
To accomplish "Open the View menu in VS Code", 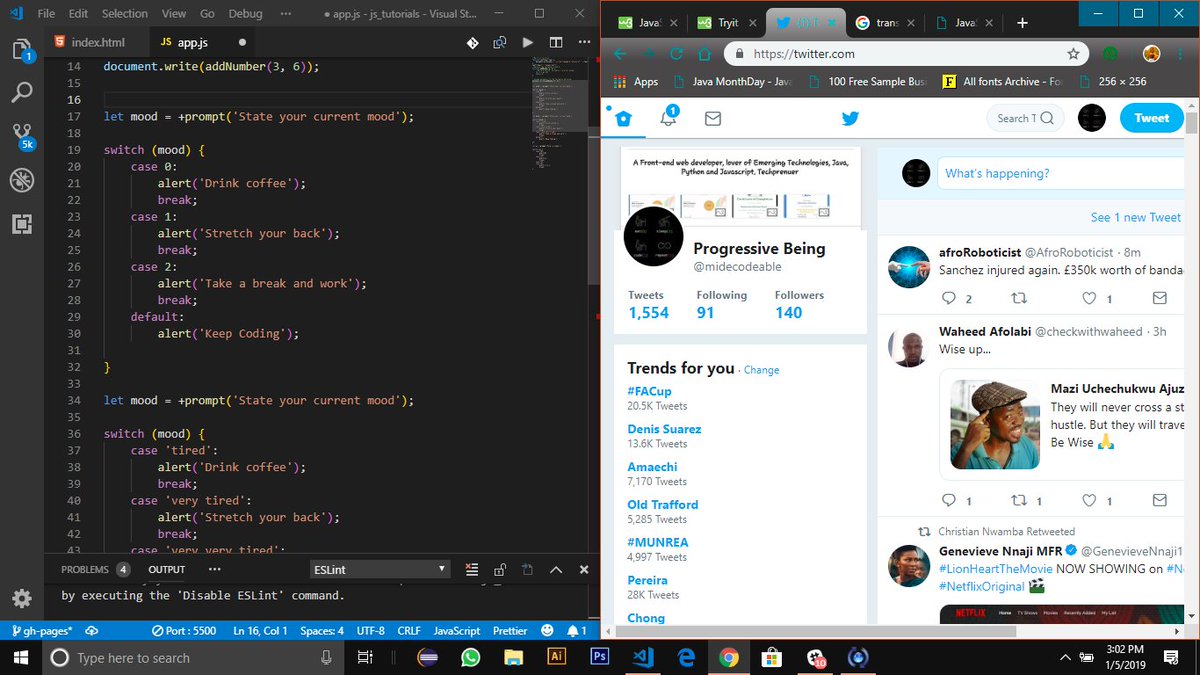I will (x=174, y=14).
